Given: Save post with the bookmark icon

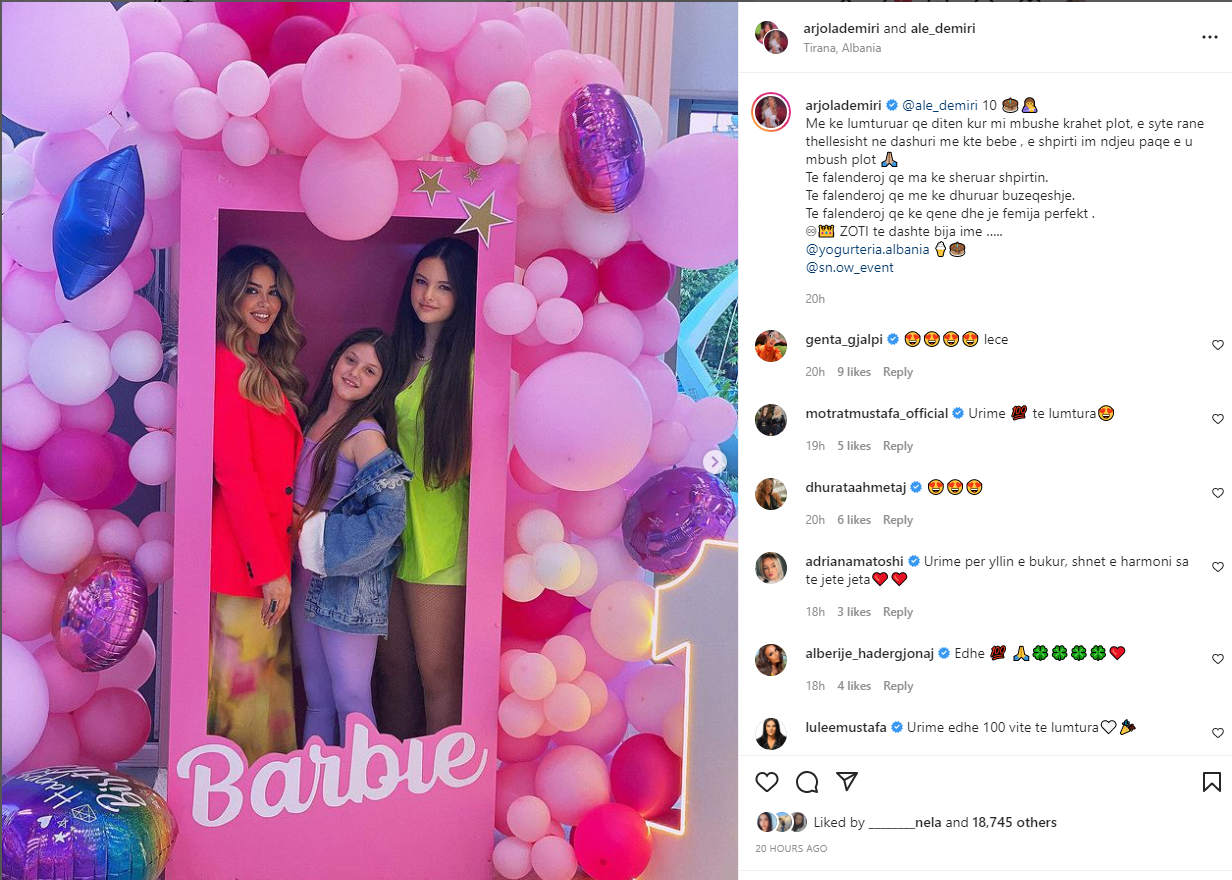Looking at the screenshot, I should 1211,782.
